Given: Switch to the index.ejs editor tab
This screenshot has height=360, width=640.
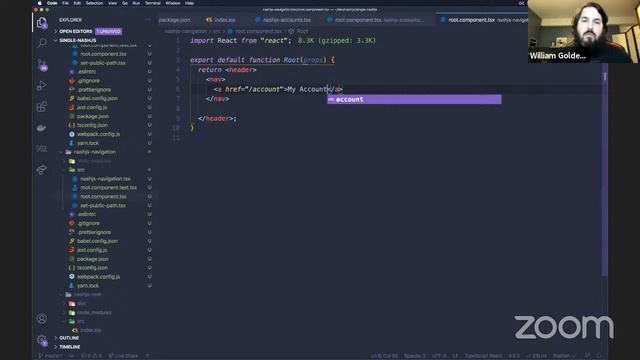Looking at the screenshot, I should point(221,20).
